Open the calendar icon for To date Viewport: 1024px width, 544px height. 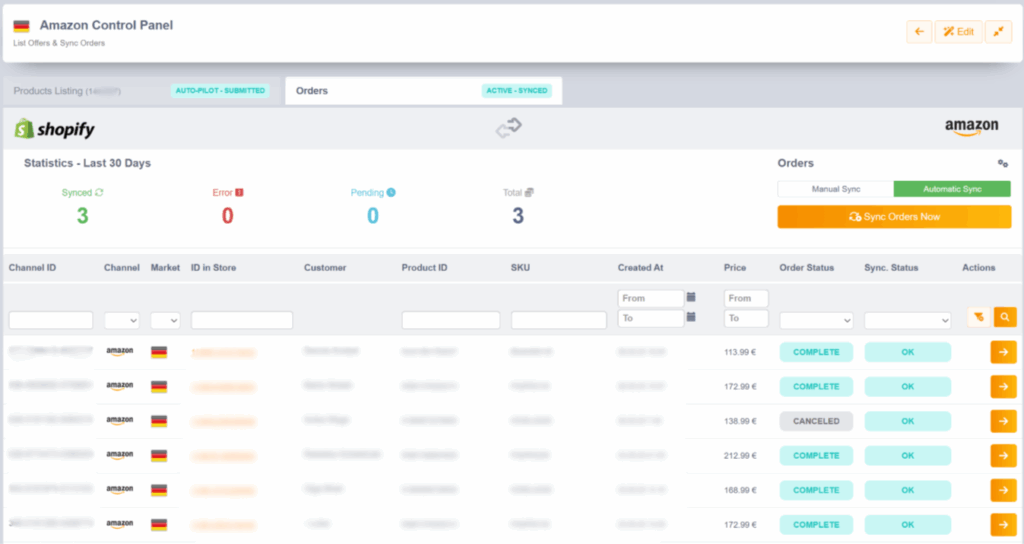pyautogui.click(x=691, y=317)
